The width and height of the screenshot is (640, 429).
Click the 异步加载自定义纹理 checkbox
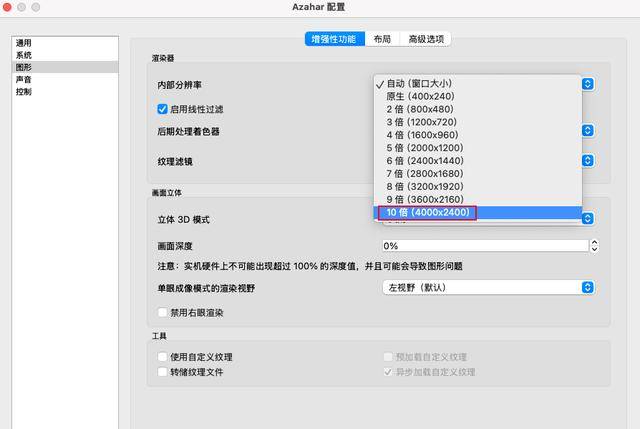point(388,372)
